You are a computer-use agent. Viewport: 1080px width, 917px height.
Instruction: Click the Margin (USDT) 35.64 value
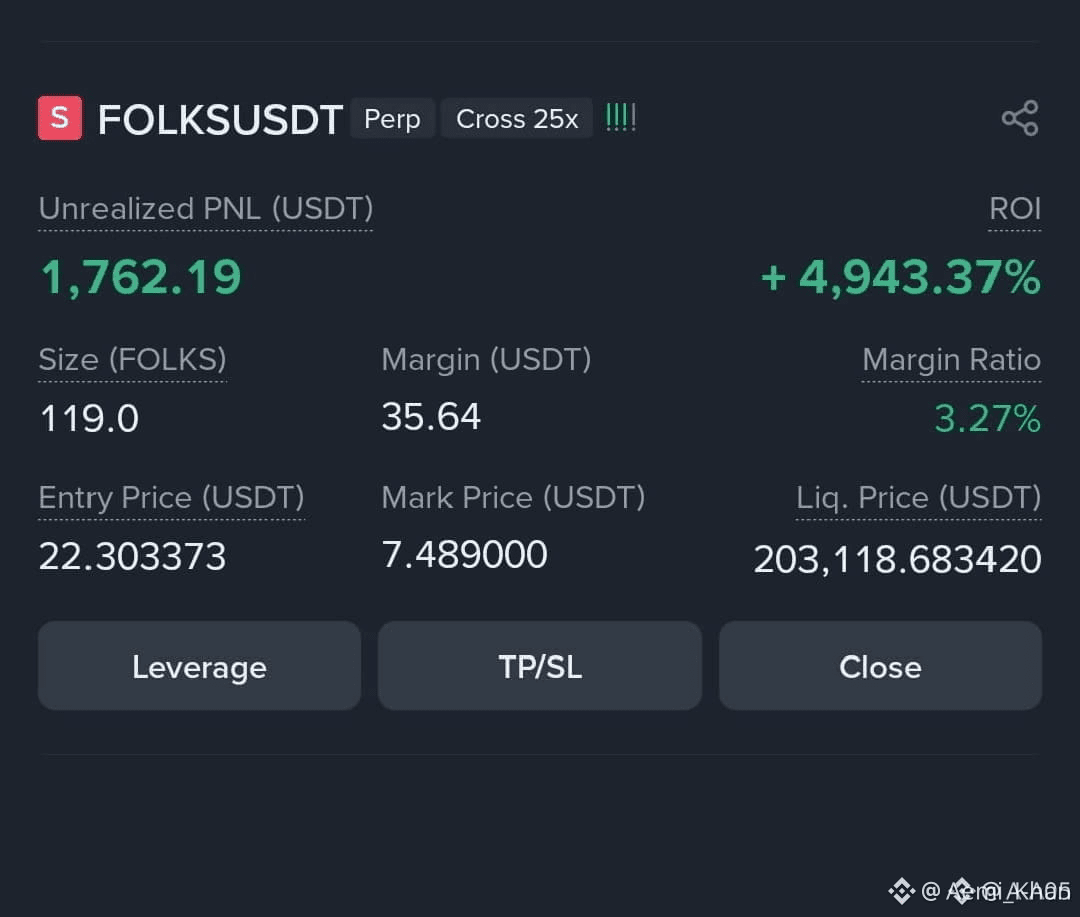[x=431, y=417]
